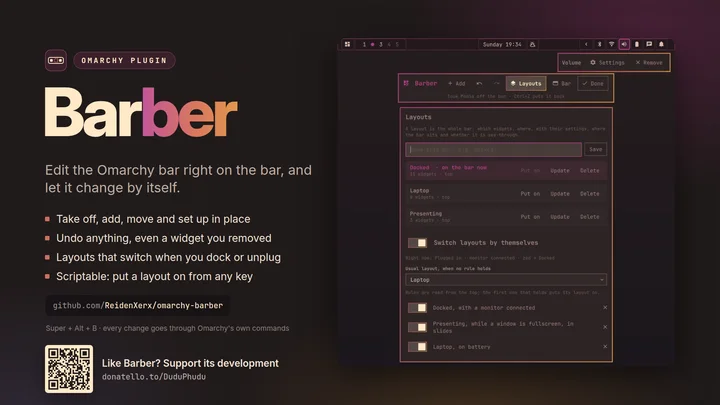Save the new layout
This screenshot has height=405, width=720.
[x=596, y=150]
